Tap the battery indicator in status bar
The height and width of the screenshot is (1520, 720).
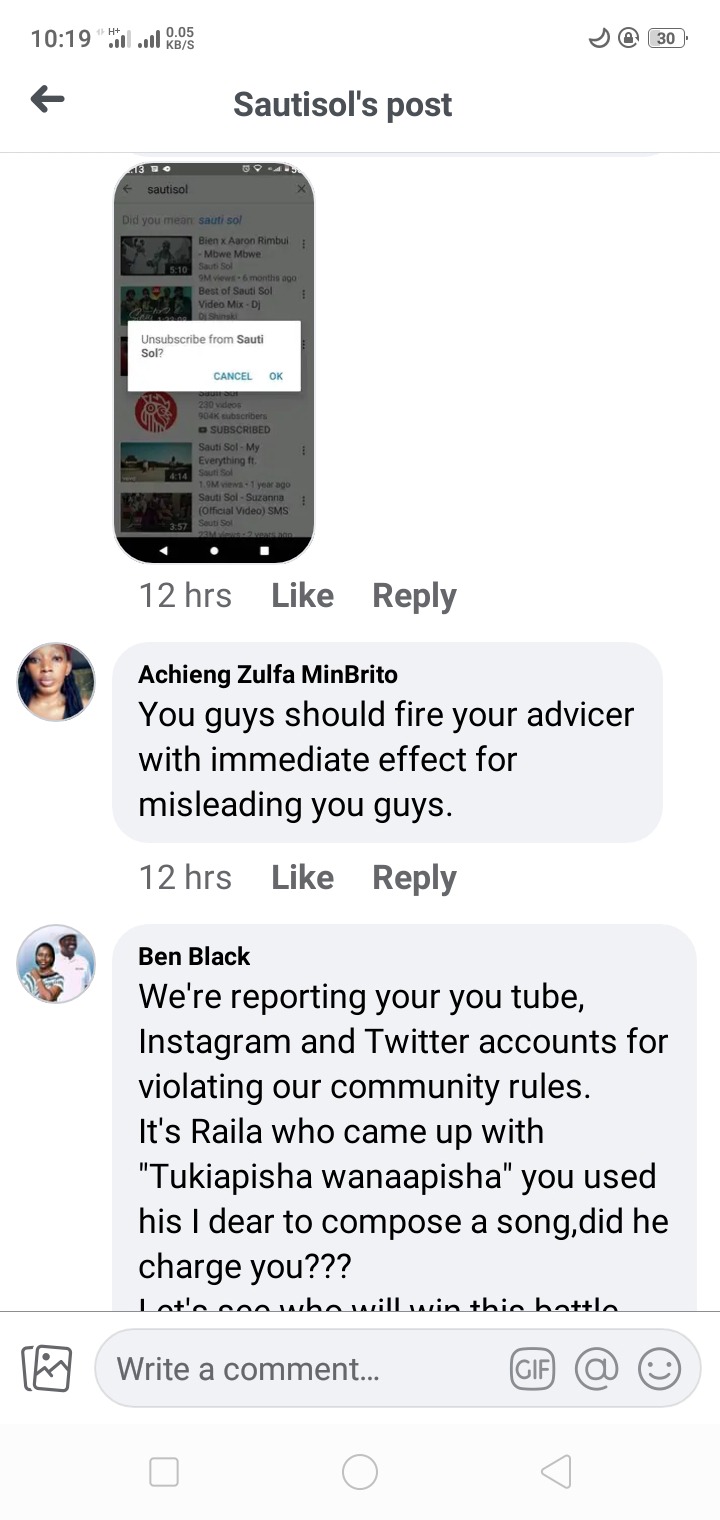(x=667, y=38)
